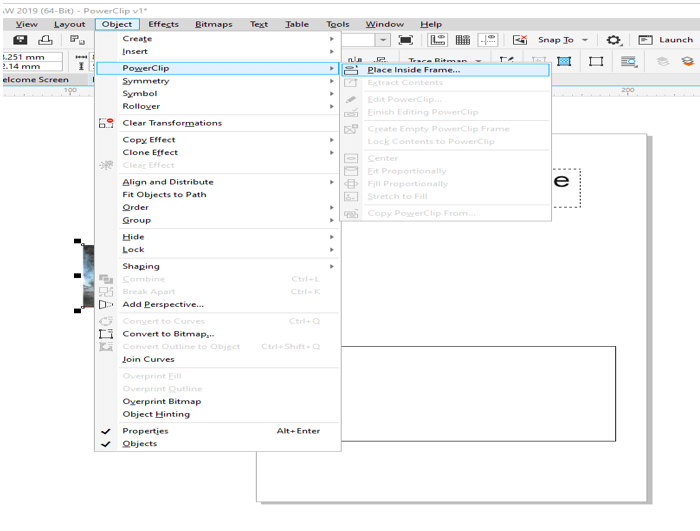Open the zoom level dropdown arrow
Screen dimensions: 700x531
(383, 40)
